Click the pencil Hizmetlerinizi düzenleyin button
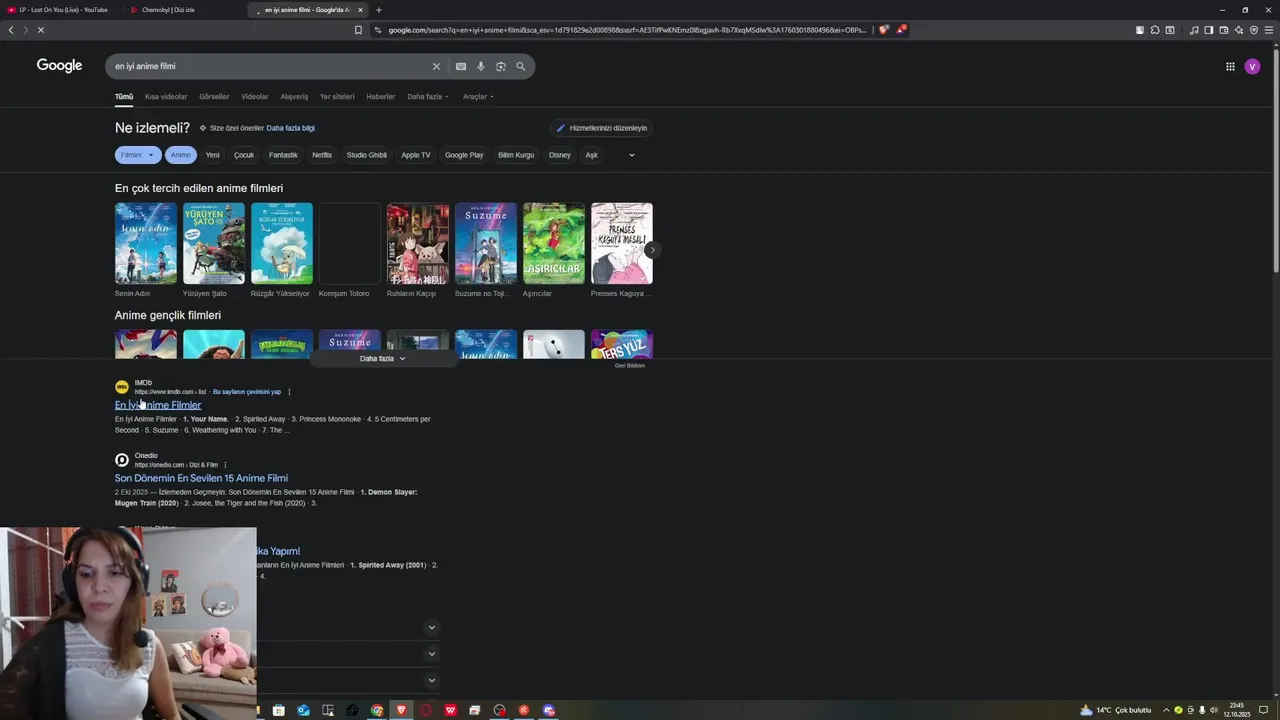Screen dimensions: 1280x720 (x=603, y=128)
